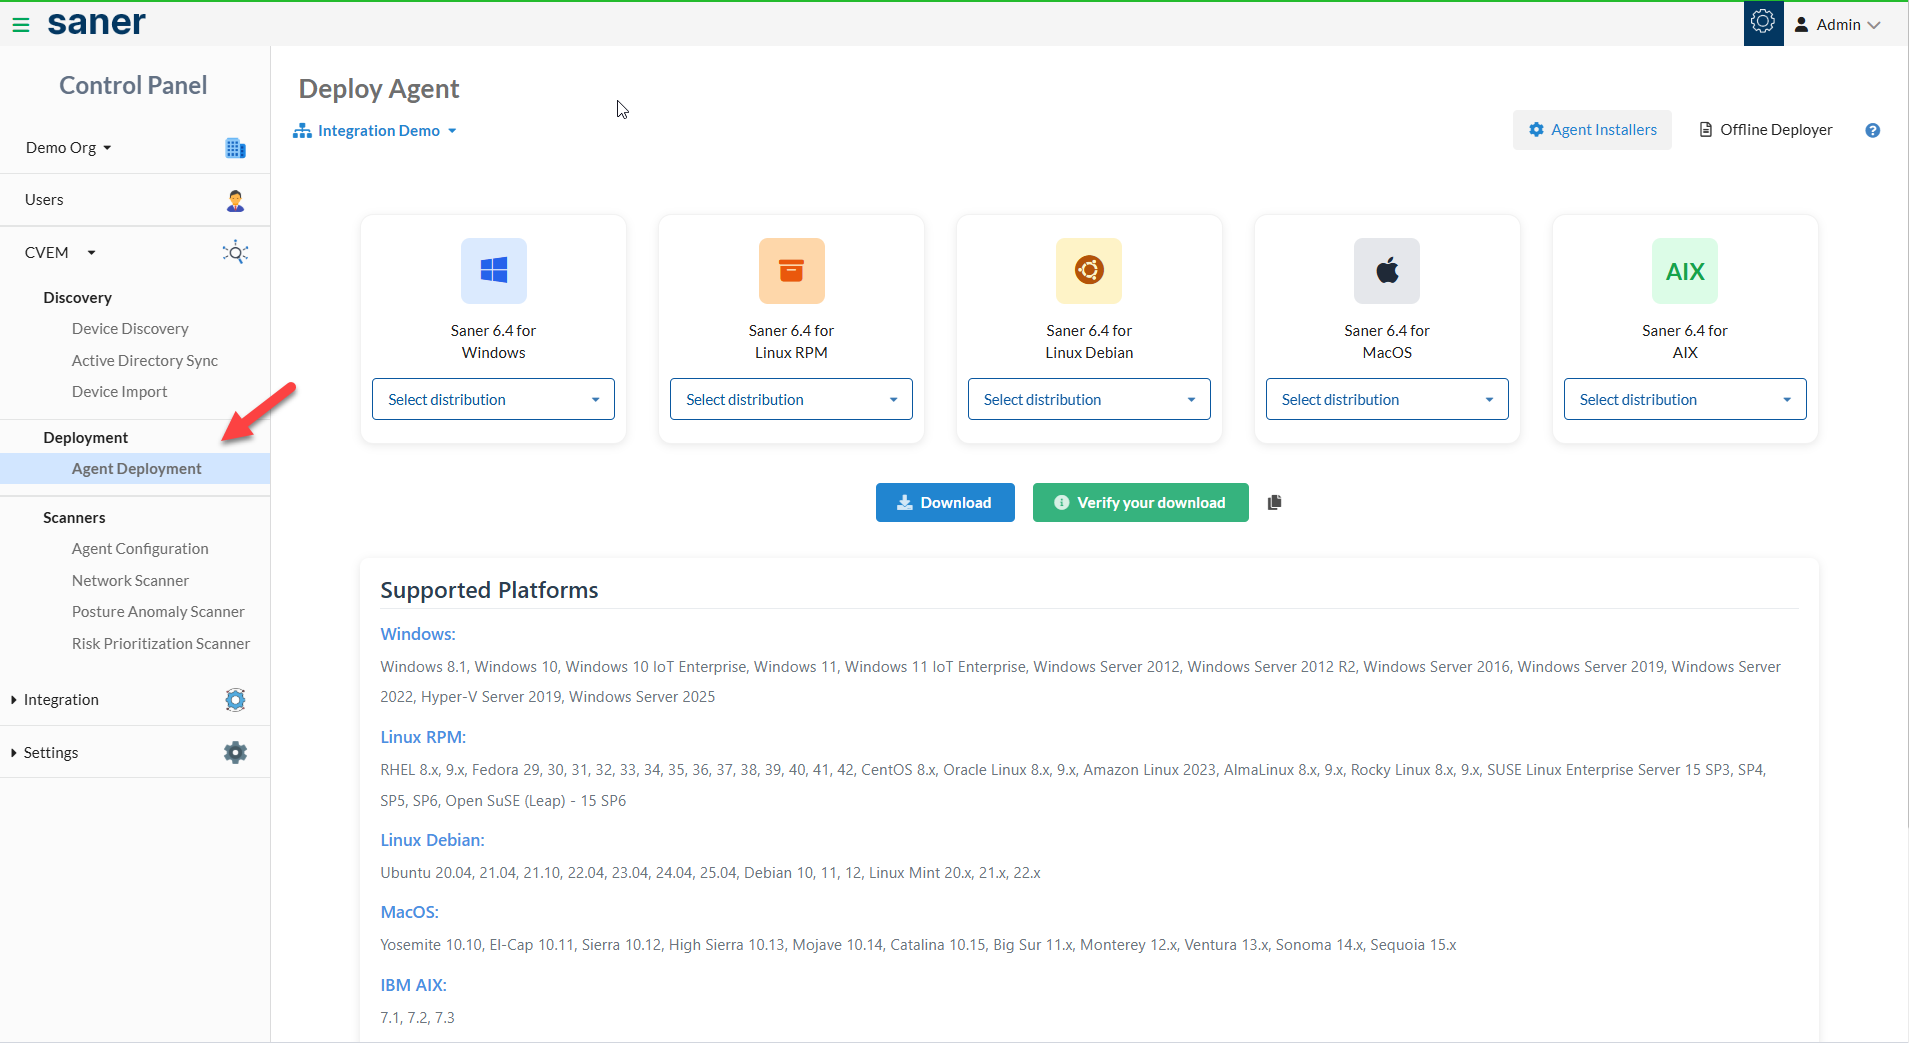
Task: Click the IBM AIX: platform heading
Action: click(413, 985)
